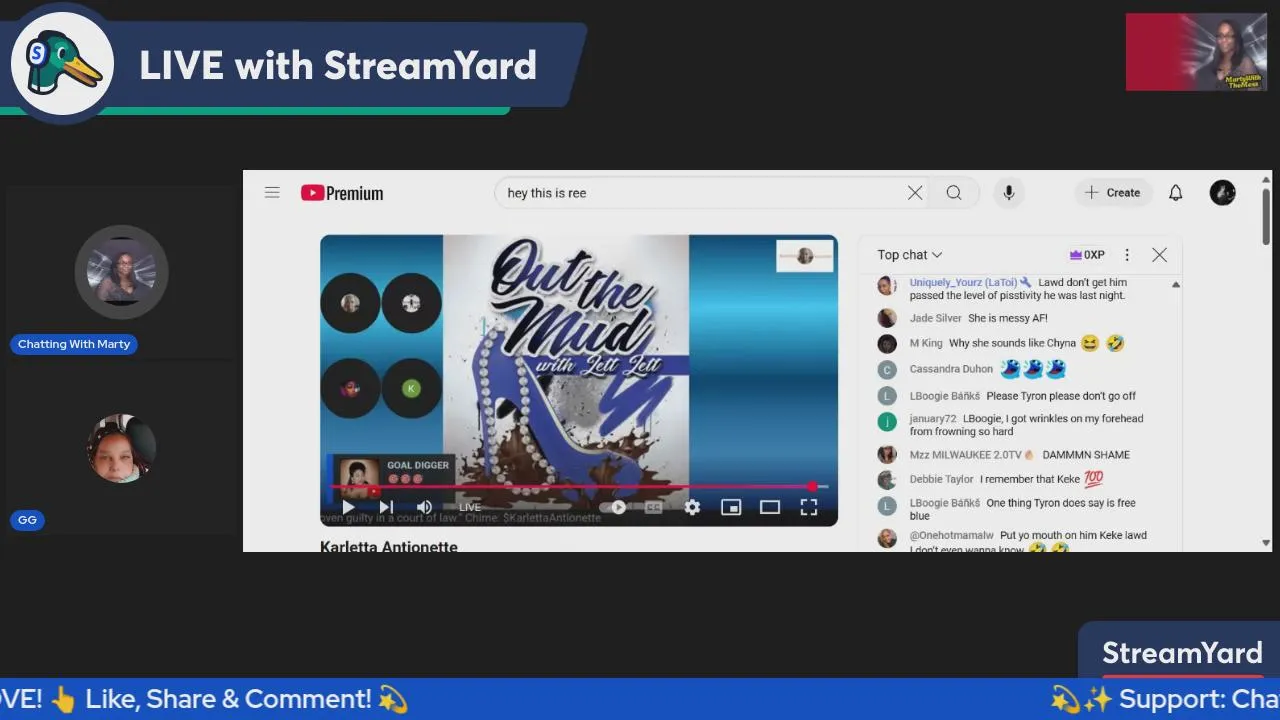Click the Karletta Antionette channel name
This screenshot has height=720, width=1280.
[x=389, y=546]
